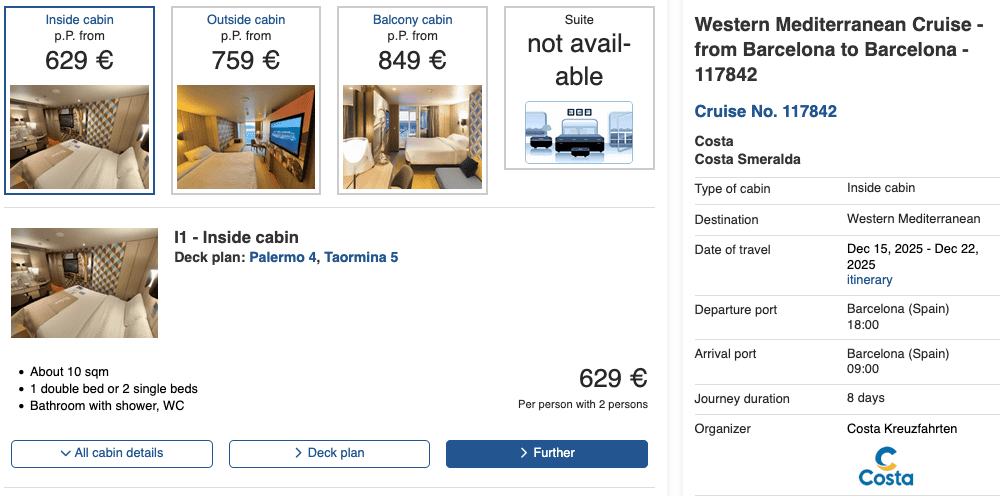Click the Balcony cabin thumbnail image

coord(412,137)
